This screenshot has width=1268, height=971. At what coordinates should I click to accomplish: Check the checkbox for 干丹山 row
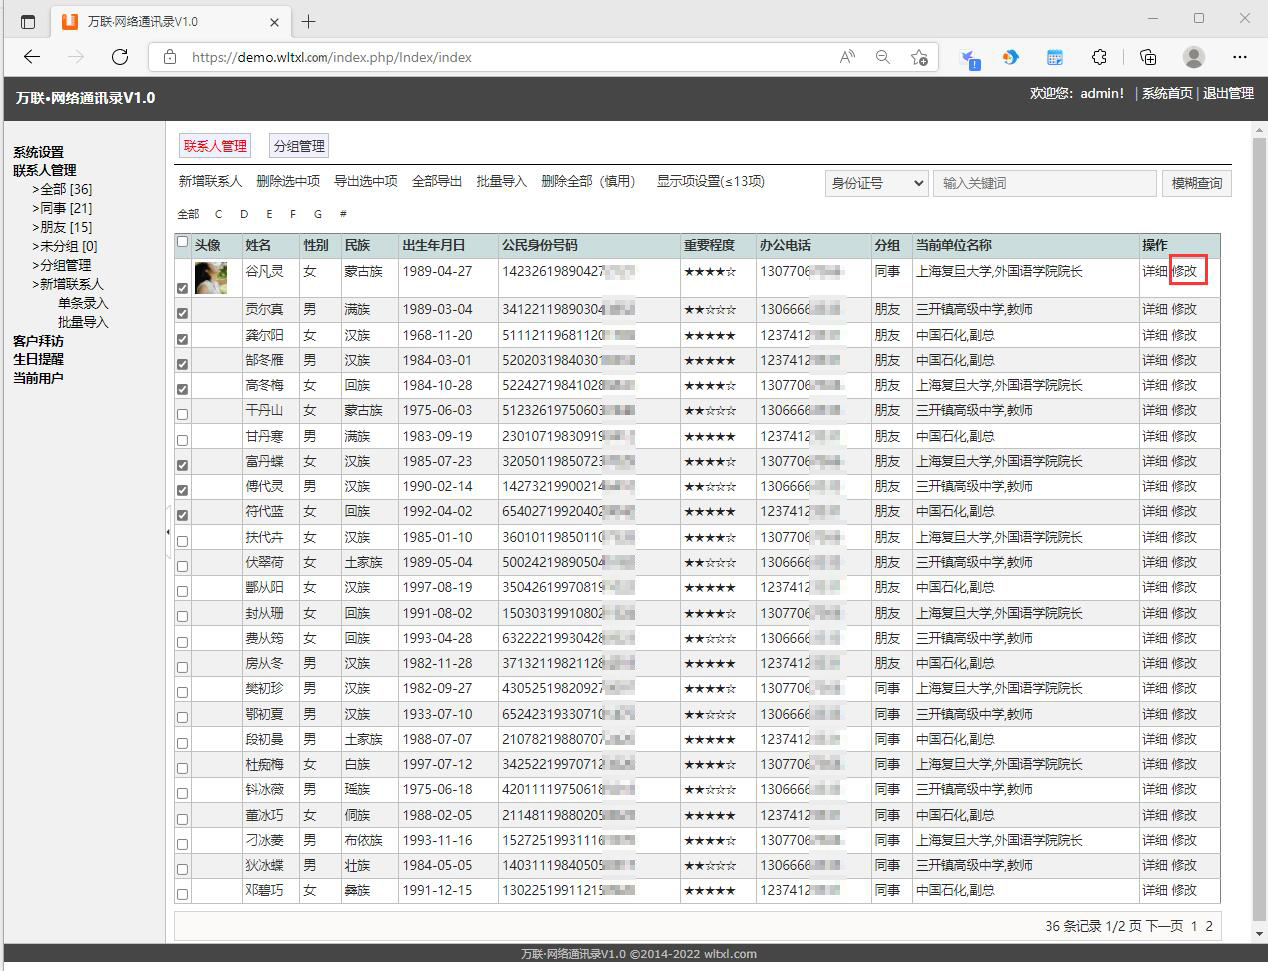pyautogui.click(x=182, y=414)
